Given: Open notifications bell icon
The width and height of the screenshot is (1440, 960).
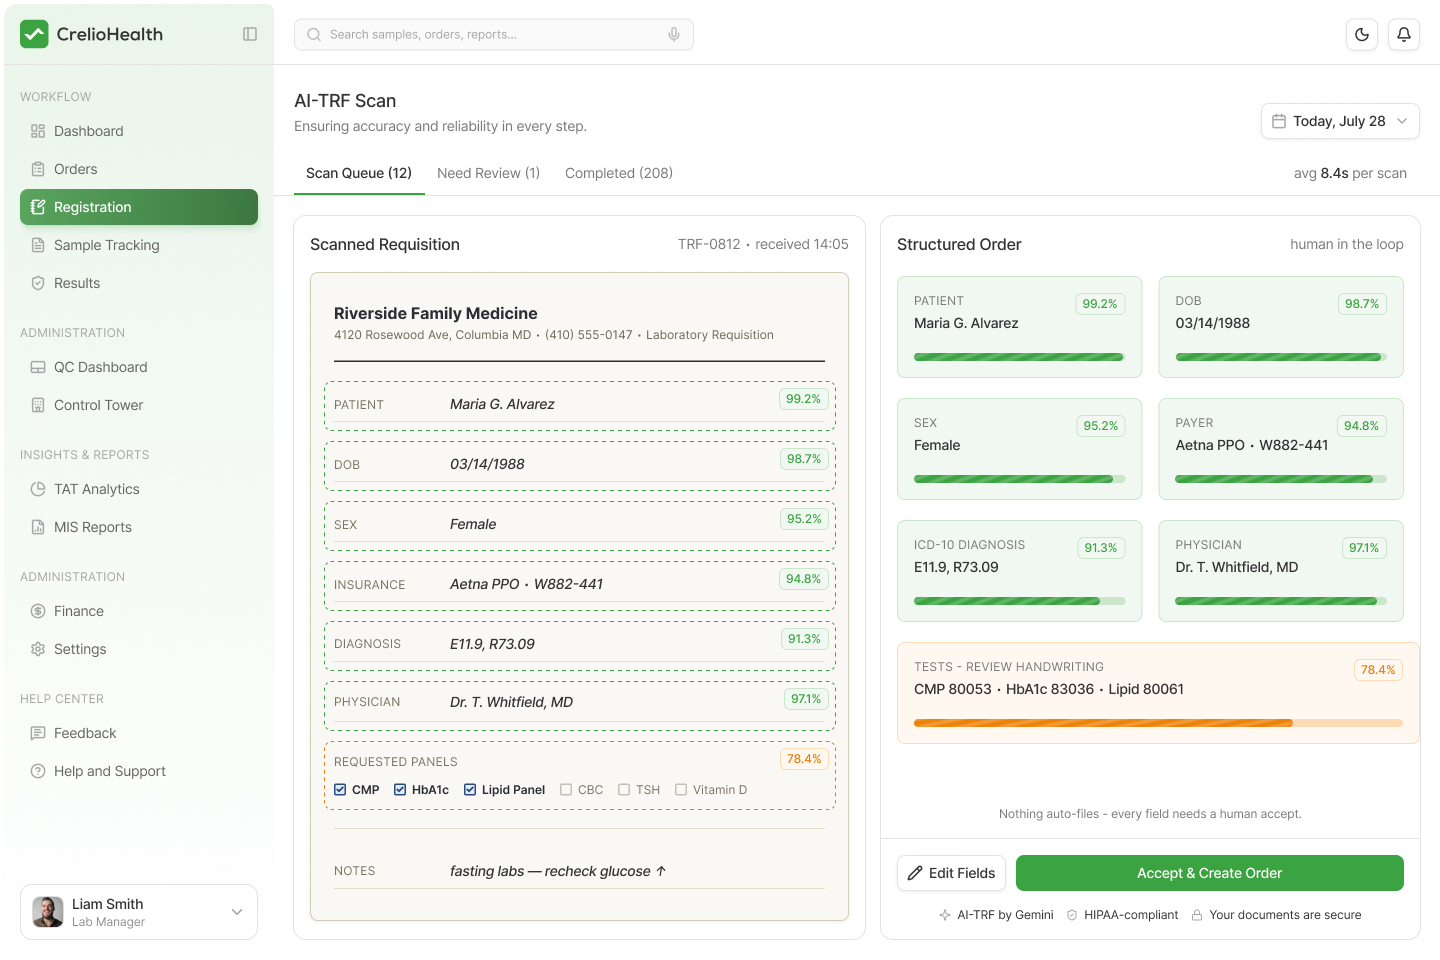Looking at the screenshot, I should [1404, 34].
